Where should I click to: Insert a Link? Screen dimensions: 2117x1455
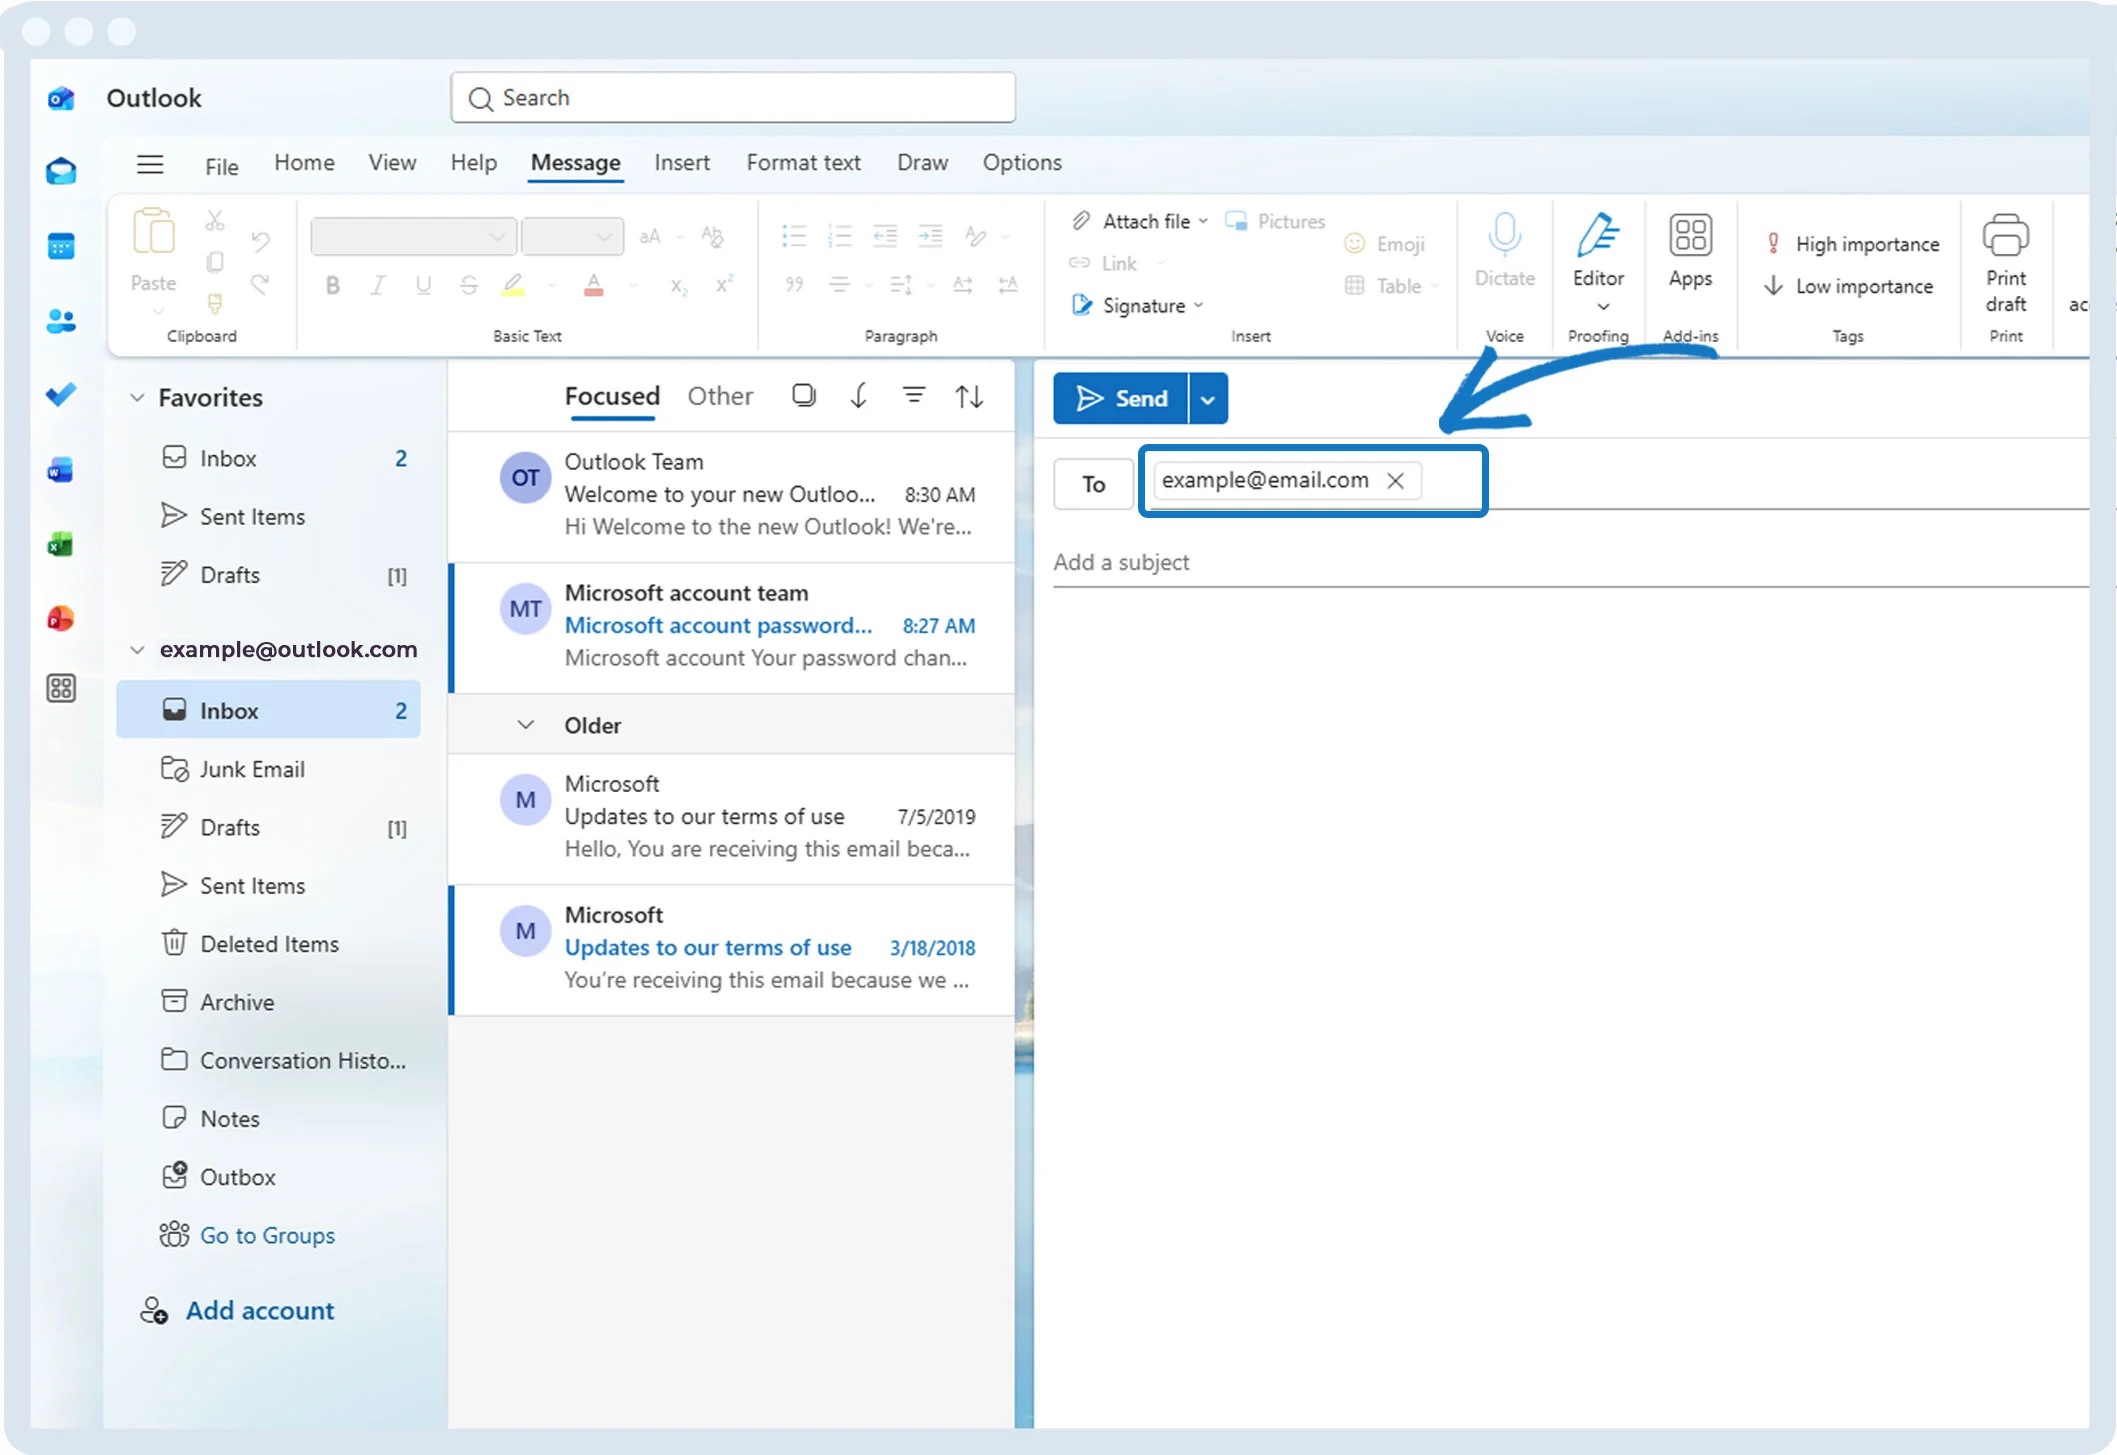tap(1103, 263)
